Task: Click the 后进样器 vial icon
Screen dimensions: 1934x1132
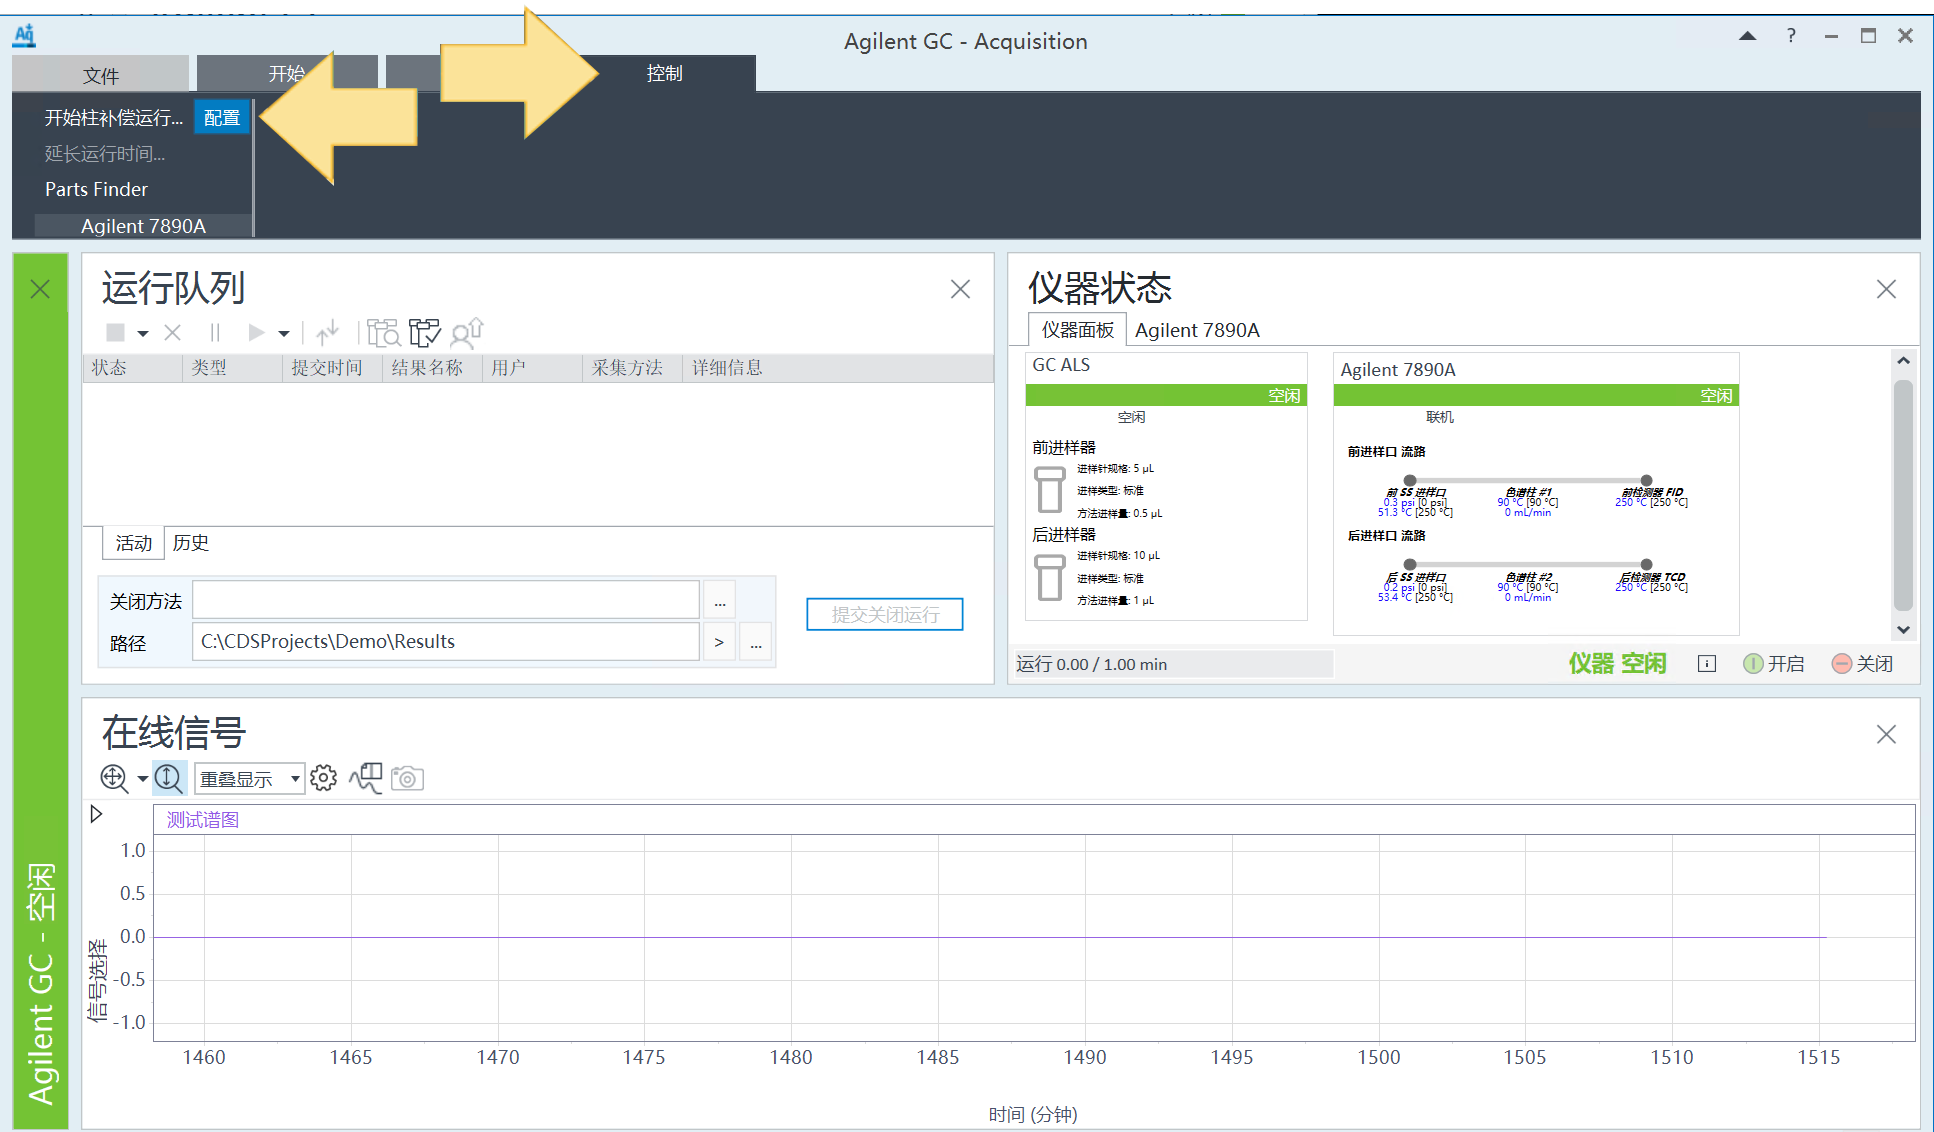Action: (1049, 577)
